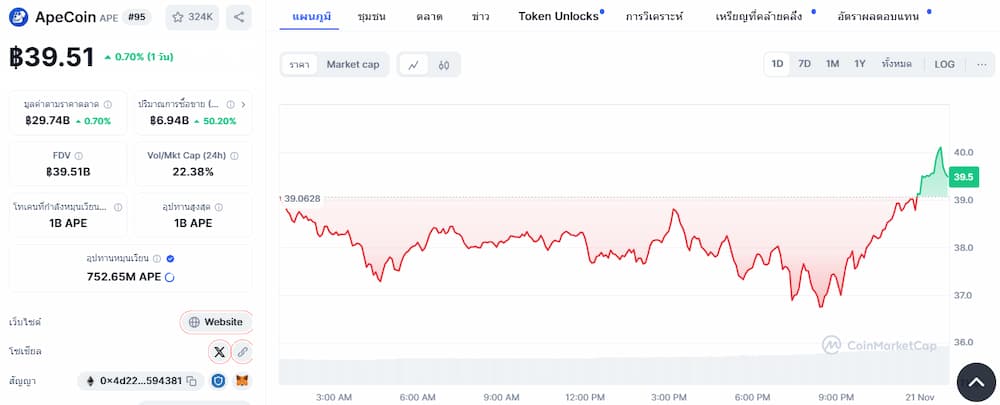This screenshot has height=405, width=1000.
Task: Click the ฿29.74B market cap value
Action: pyautogui.click(x=48, y=121)
